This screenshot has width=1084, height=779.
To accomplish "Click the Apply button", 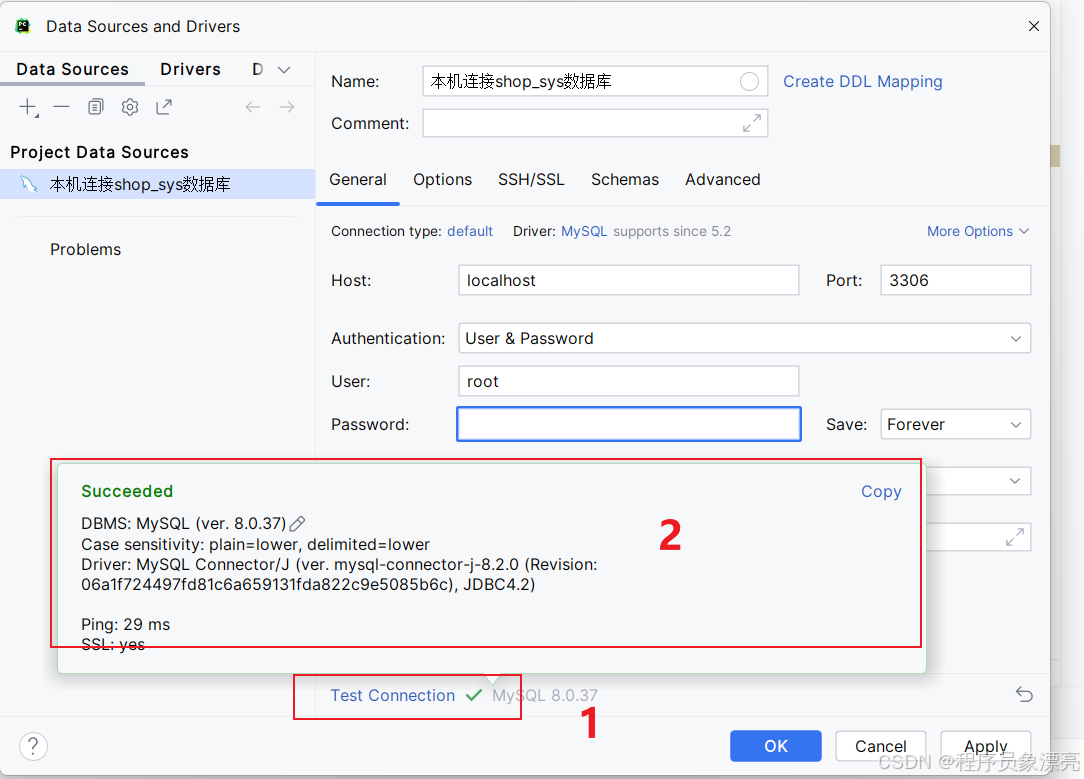I will pyautogui.click(x=985, y=746).
